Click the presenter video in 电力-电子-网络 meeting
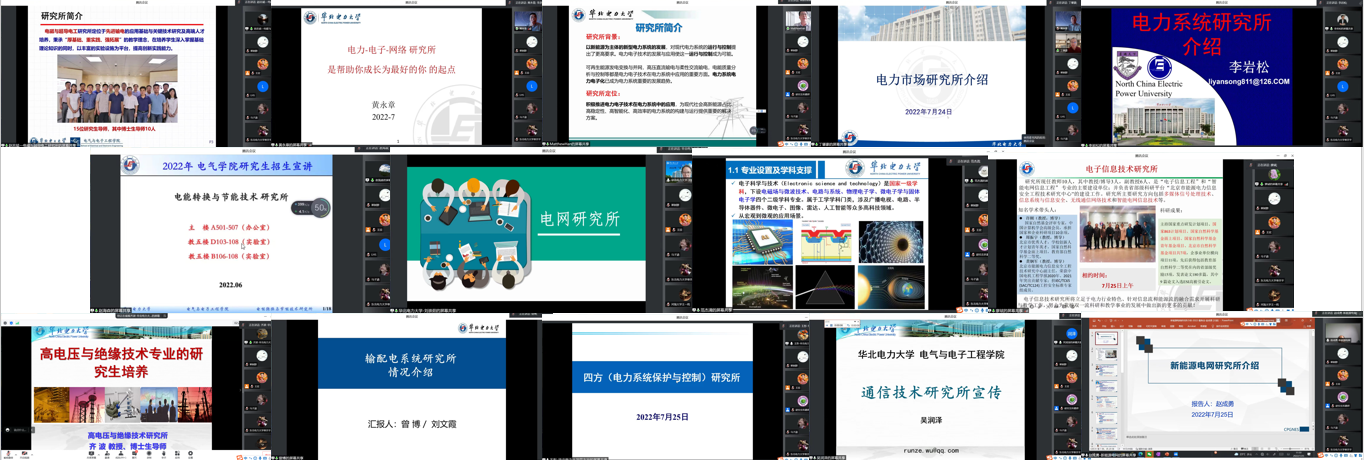1364x460 pixels. tap(530, 21)
